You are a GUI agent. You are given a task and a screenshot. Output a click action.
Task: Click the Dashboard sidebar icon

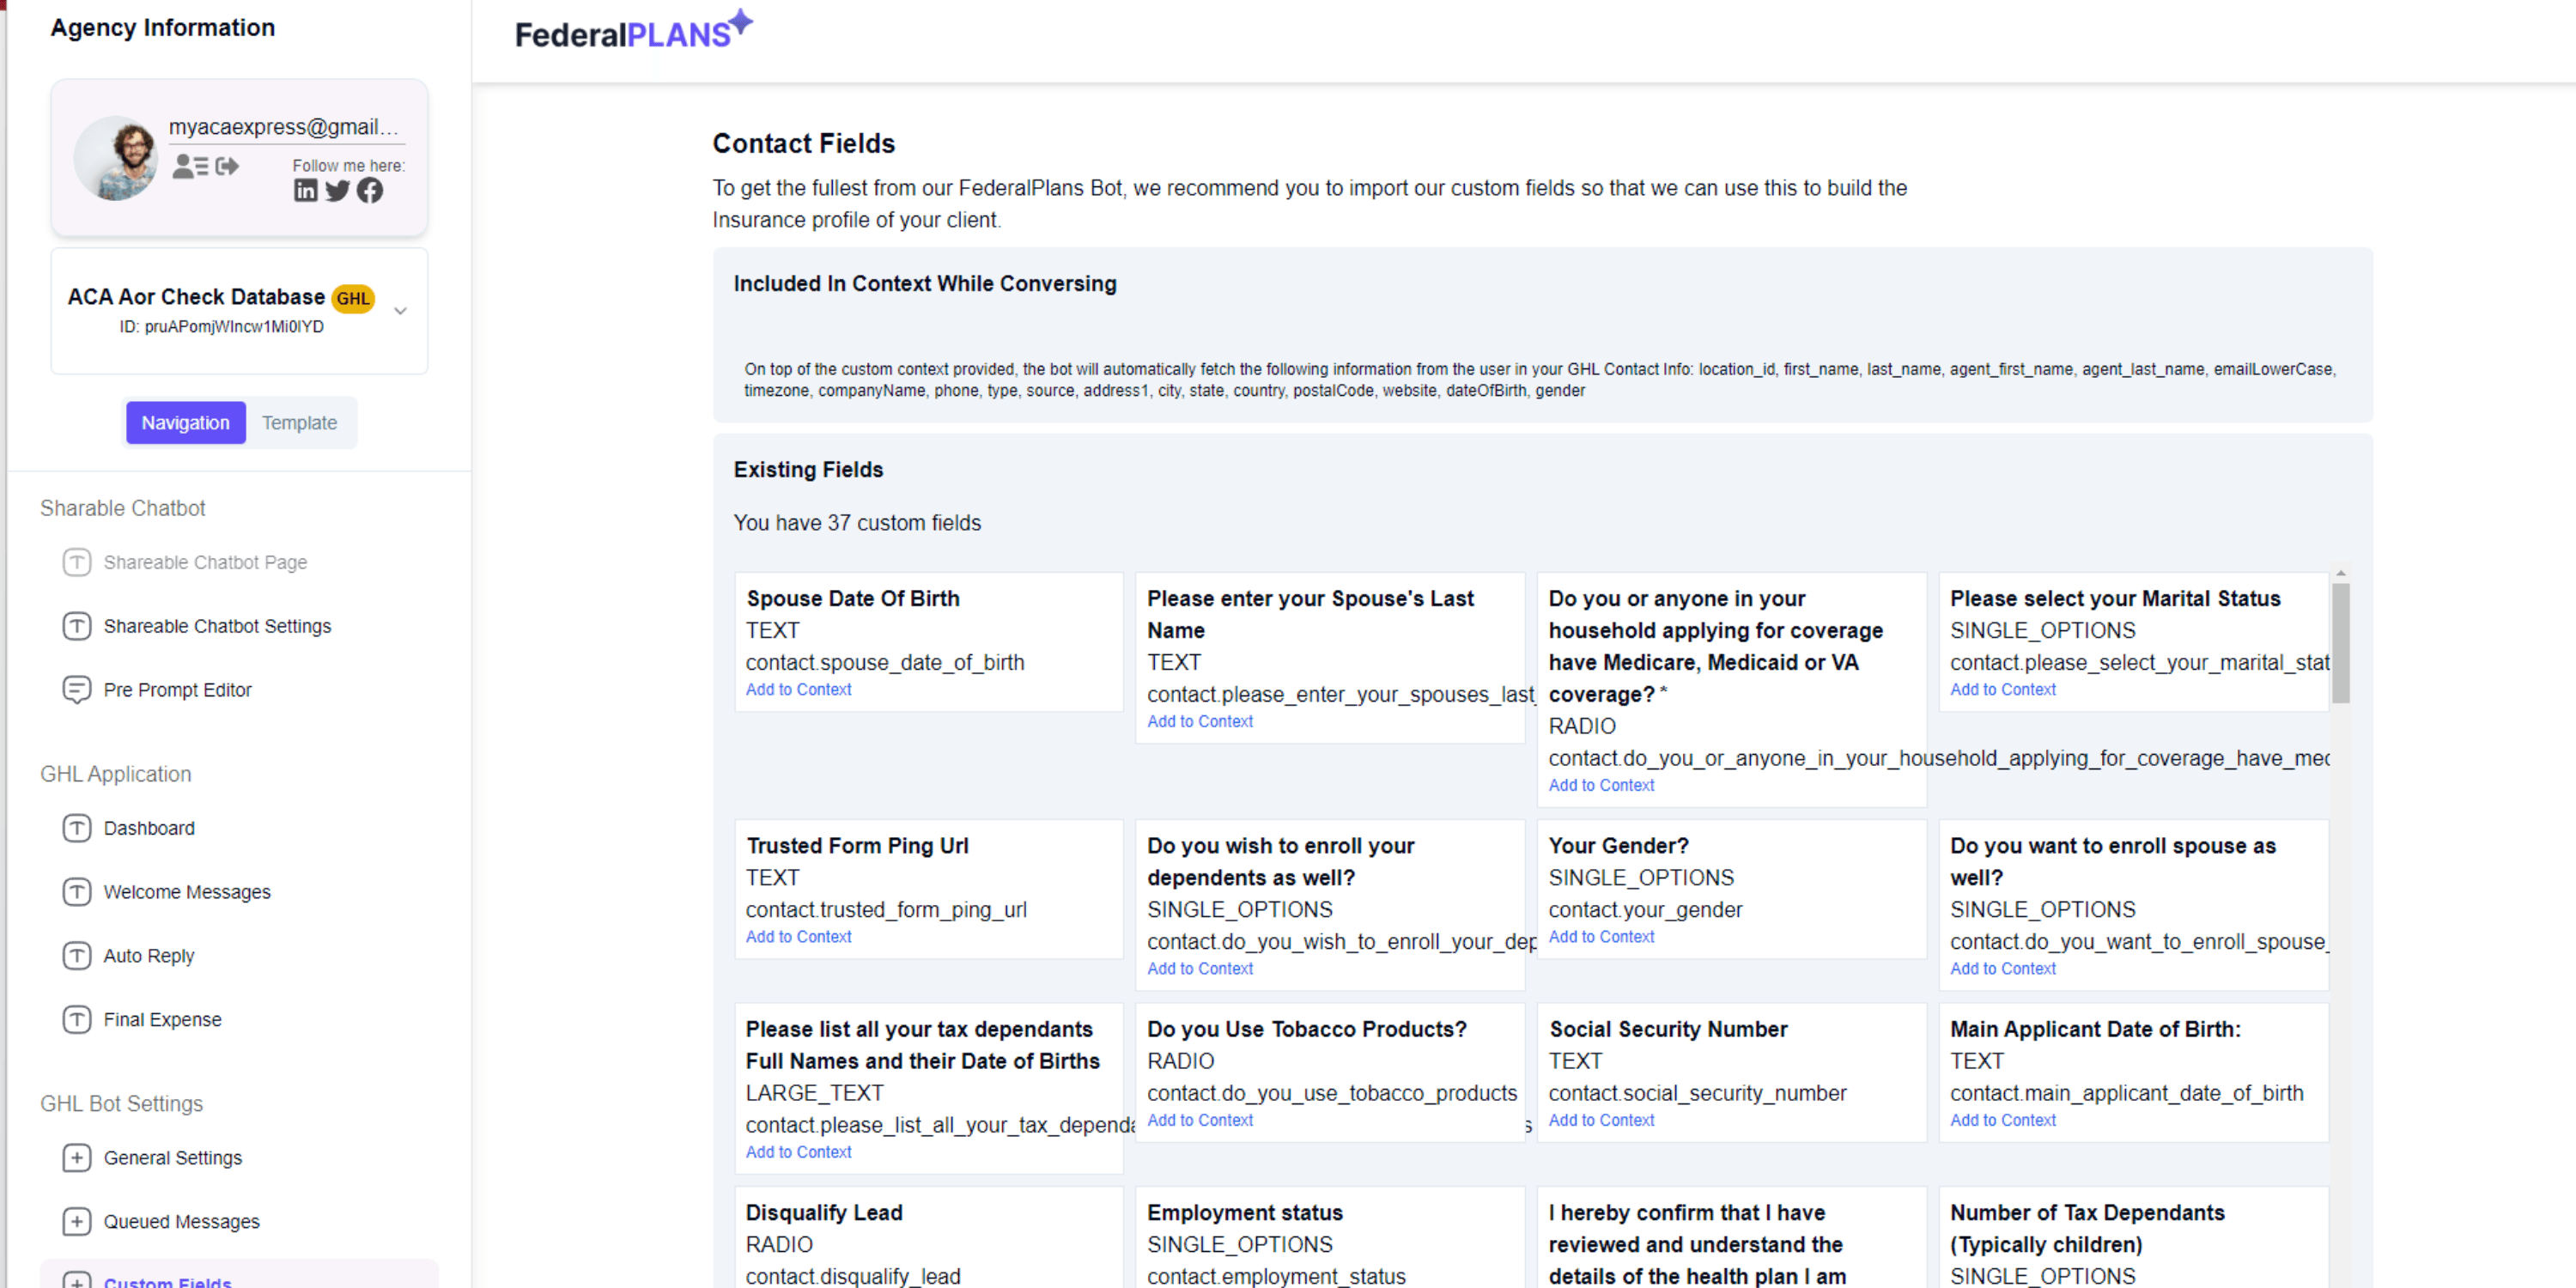[77, 828]
